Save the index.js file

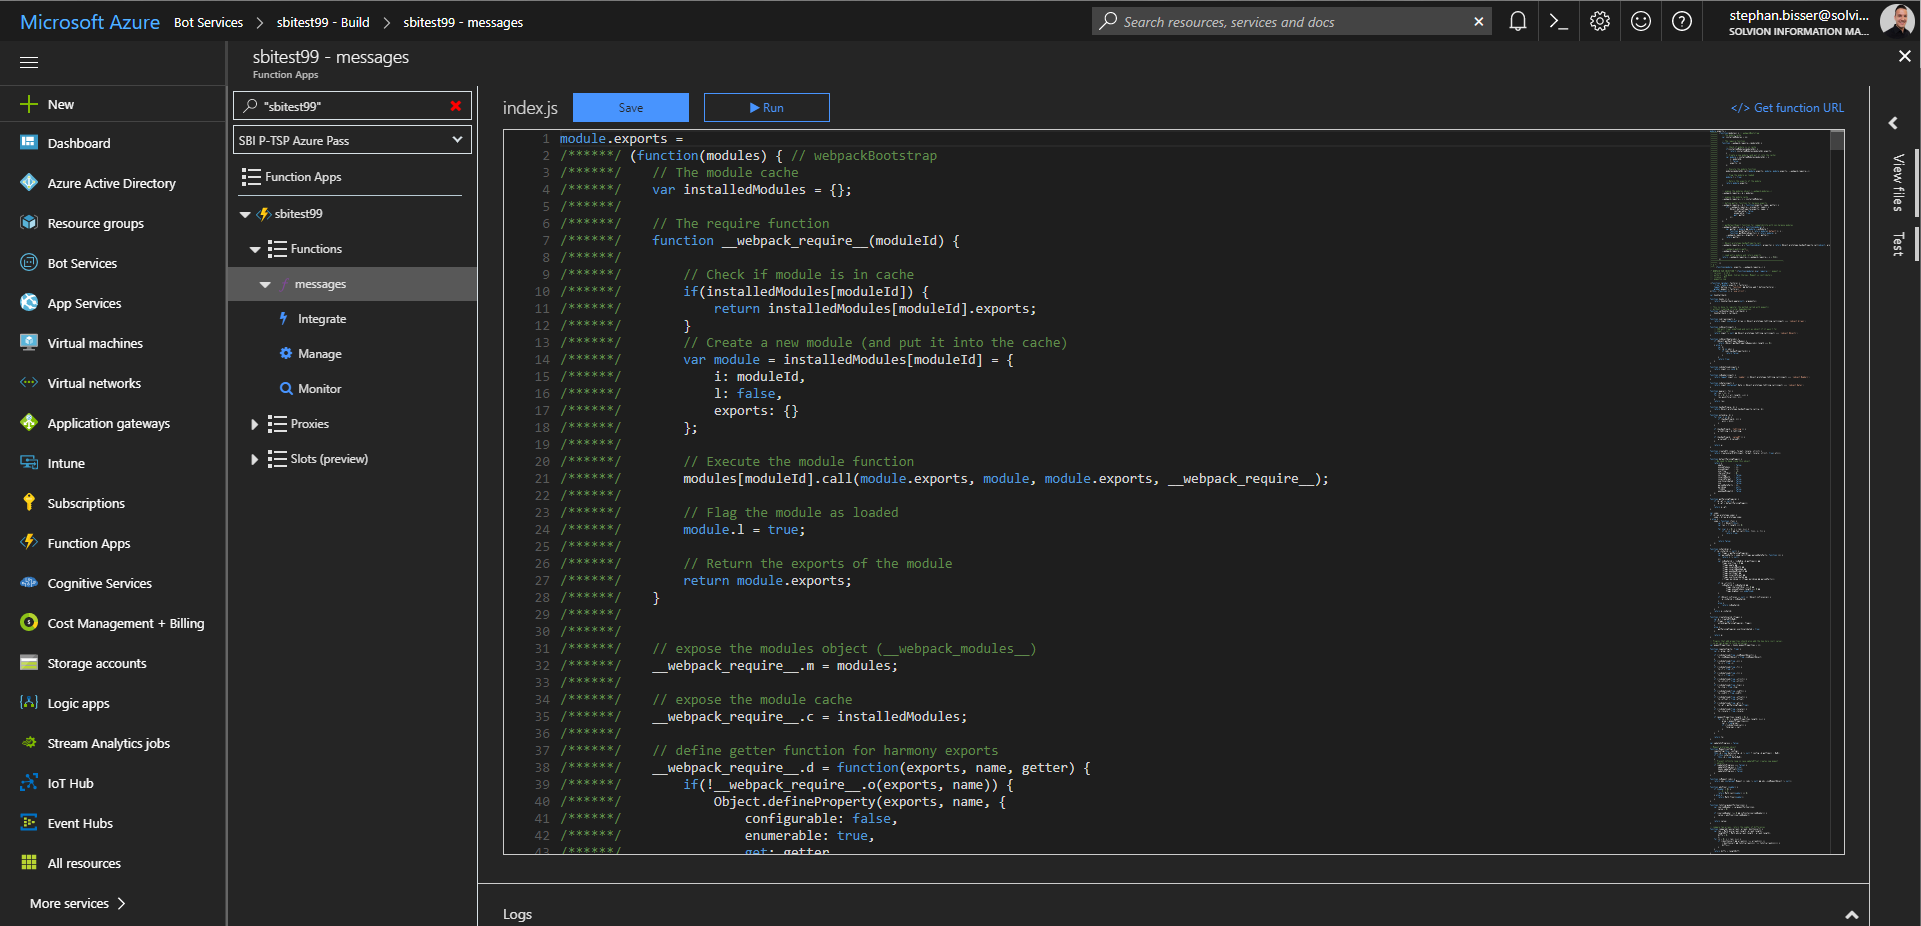[x=631, y=108]
